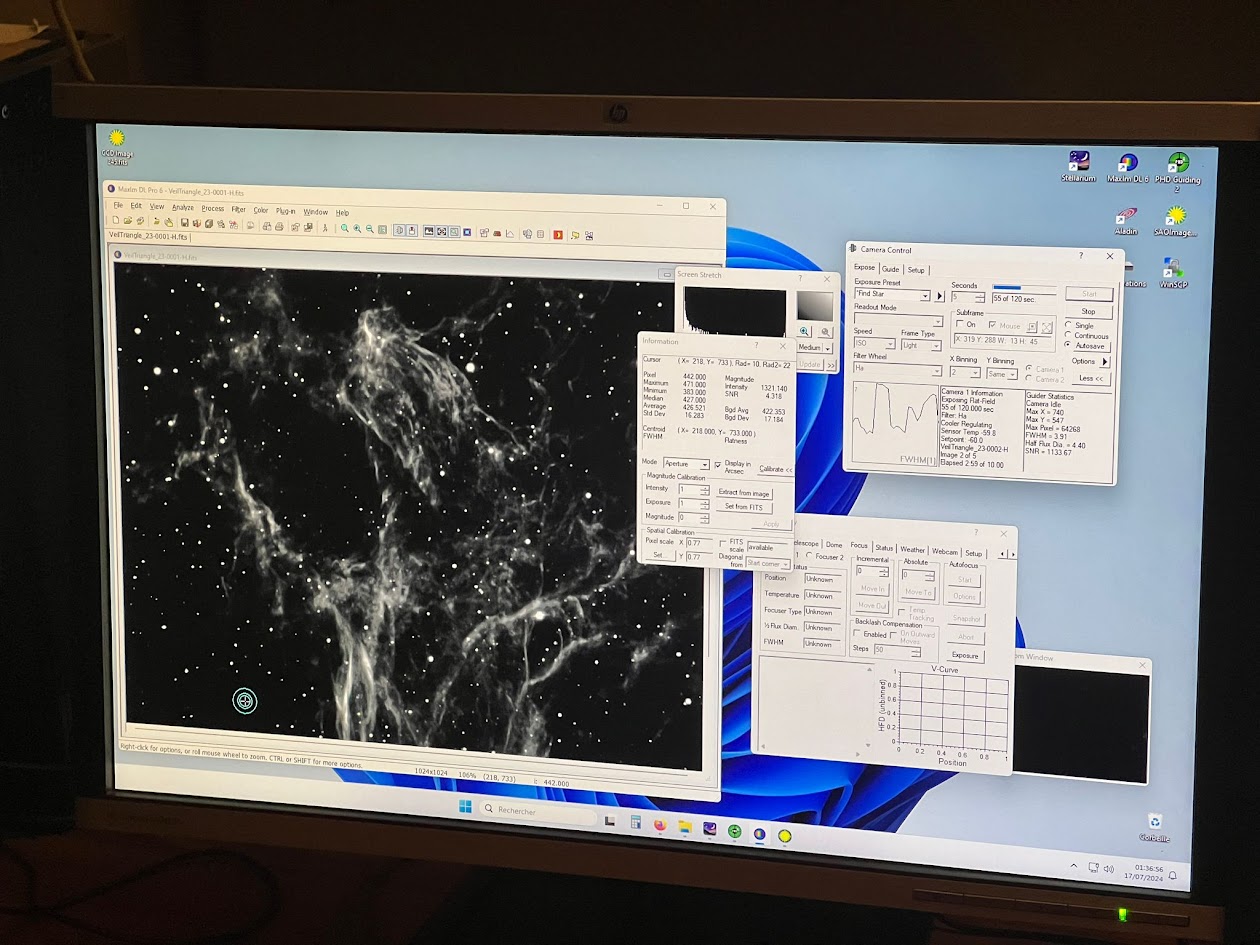Click the Calibrate << button
The image size is (1260, 945).
click(776, 469)
